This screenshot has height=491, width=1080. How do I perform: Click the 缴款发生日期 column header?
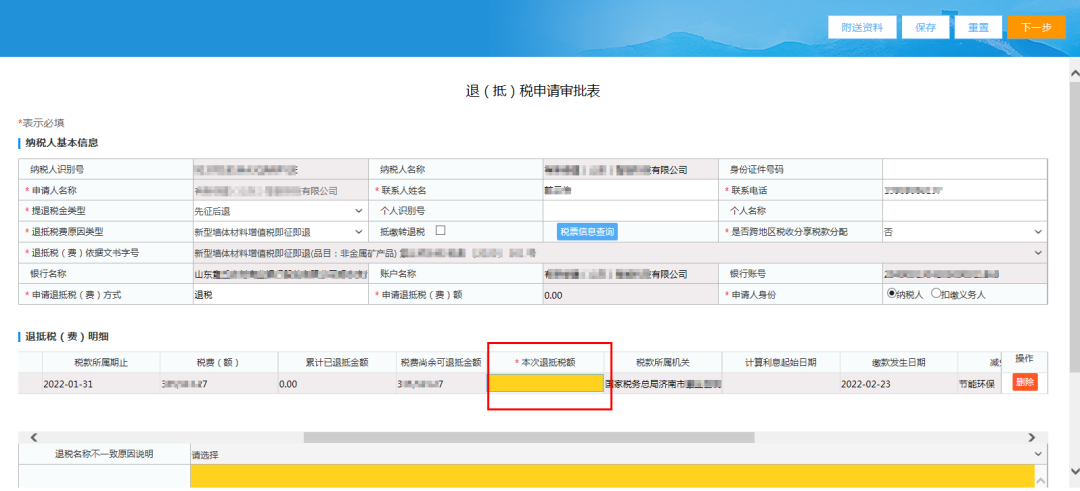(898, 362)
